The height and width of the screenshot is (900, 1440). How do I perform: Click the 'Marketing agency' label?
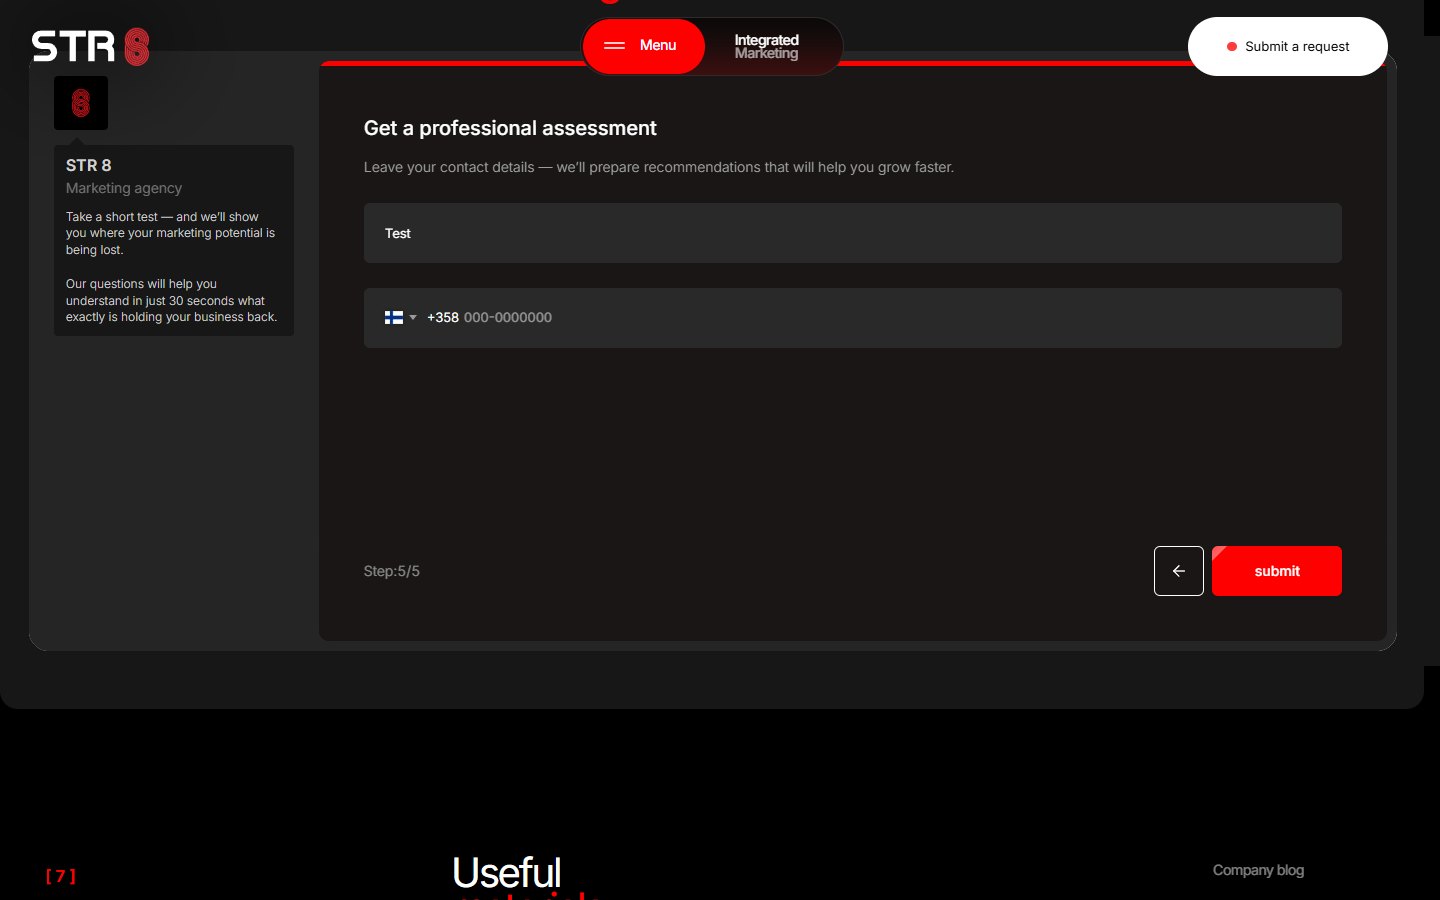(x=124, y=188)
